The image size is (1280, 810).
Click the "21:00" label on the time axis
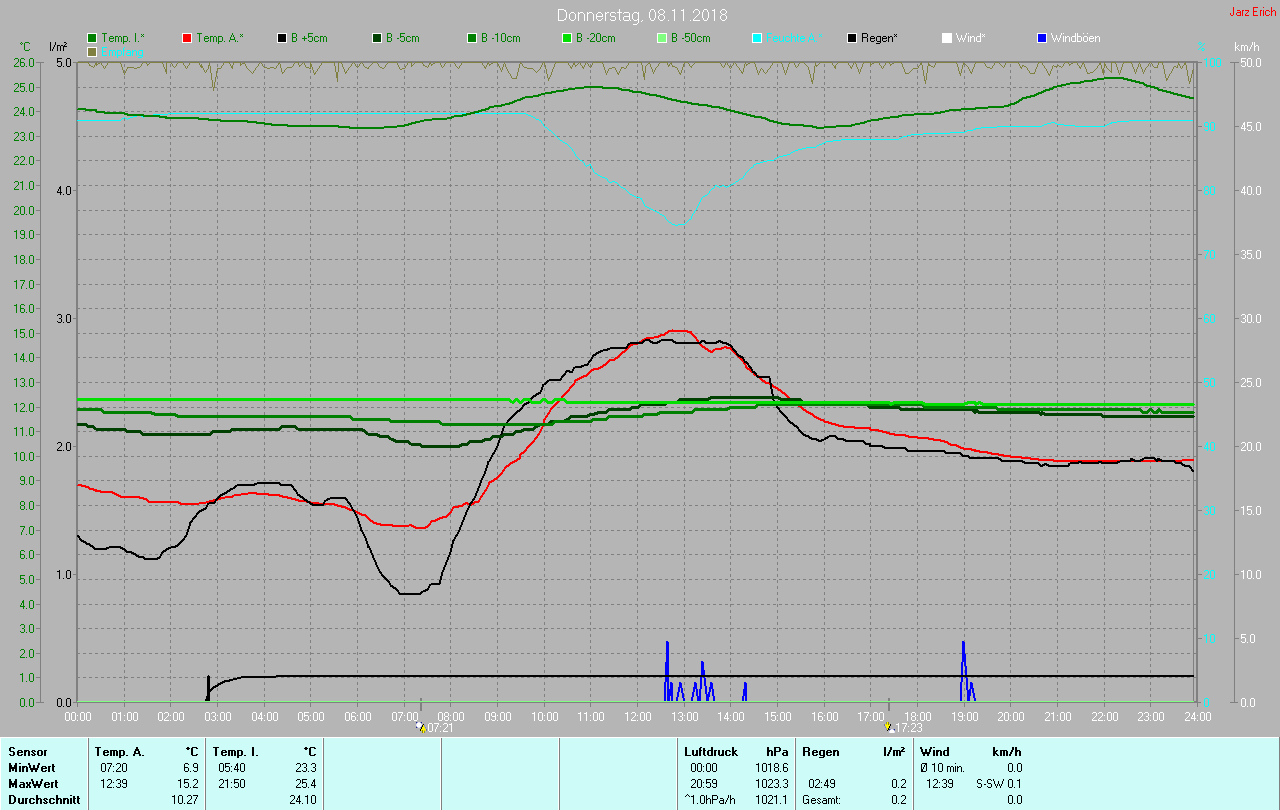(1058, 717)
